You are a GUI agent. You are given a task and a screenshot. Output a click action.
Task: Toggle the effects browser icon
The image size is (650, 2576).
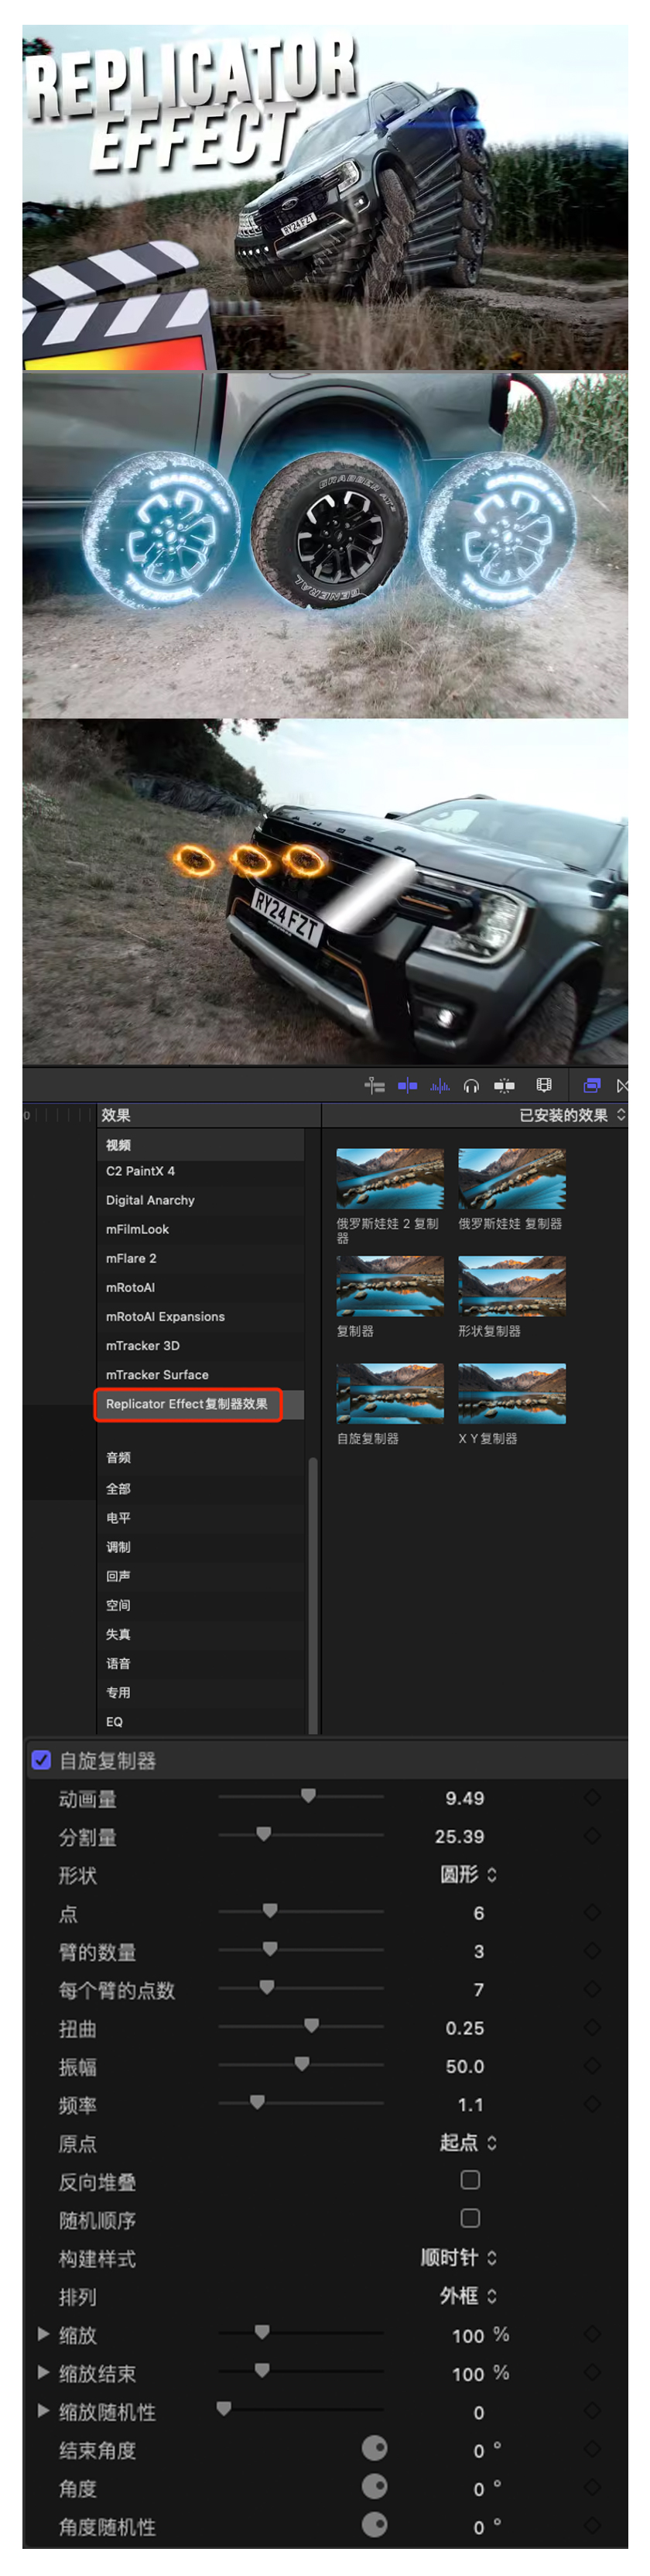click(592, 1085)
